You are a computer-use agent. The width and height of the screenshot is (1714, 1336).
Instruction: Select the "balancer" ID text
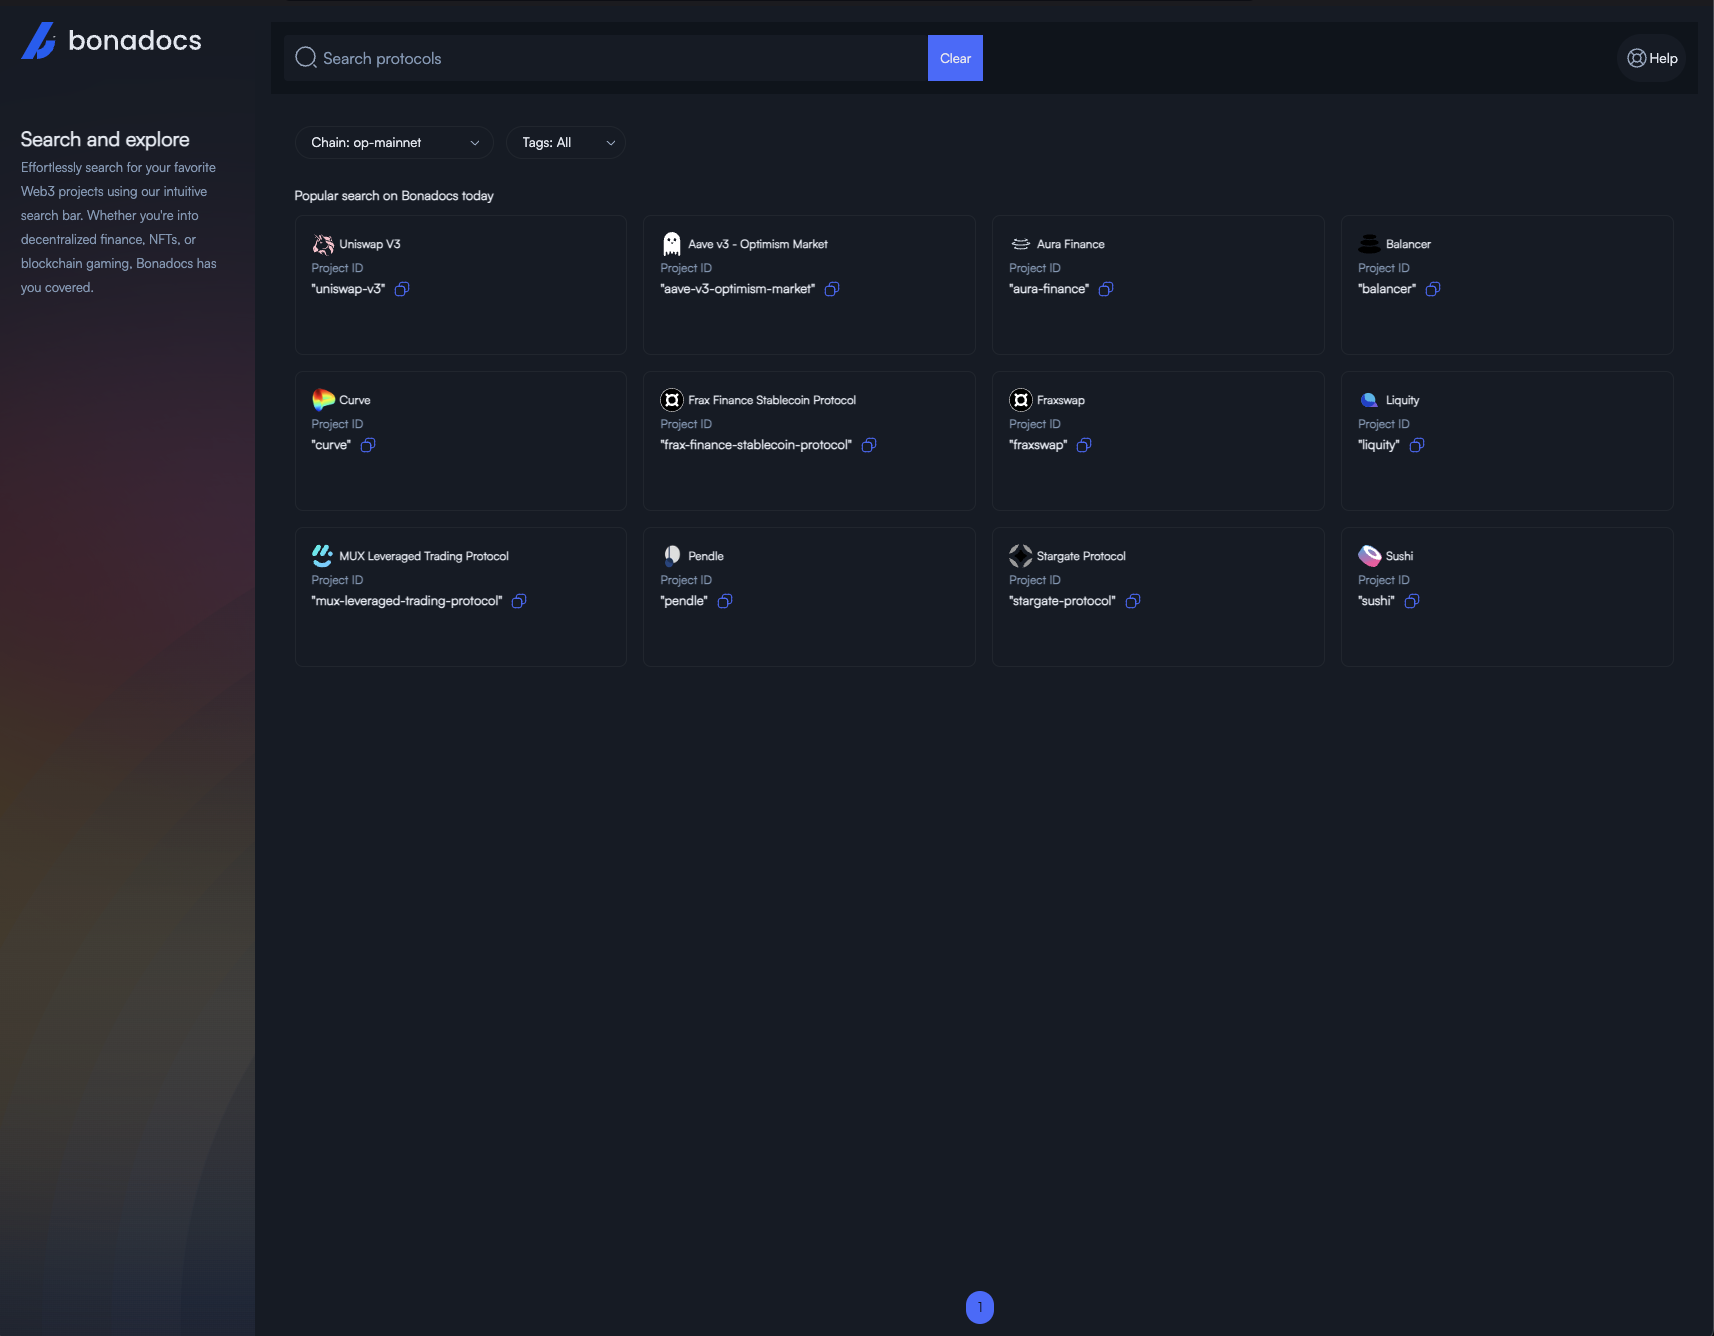pos(1387,289)
